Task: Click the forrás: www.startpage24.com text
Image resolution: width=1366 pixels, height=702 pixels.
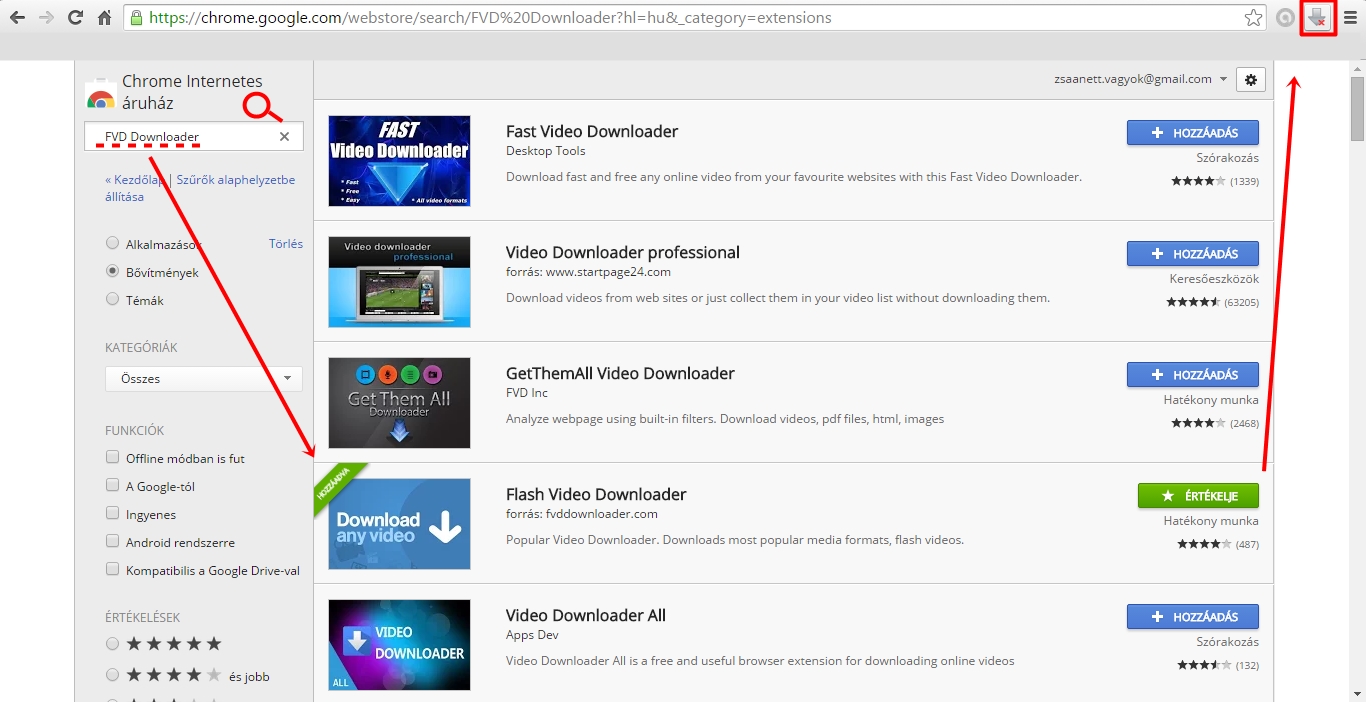Action: [588, 272]
